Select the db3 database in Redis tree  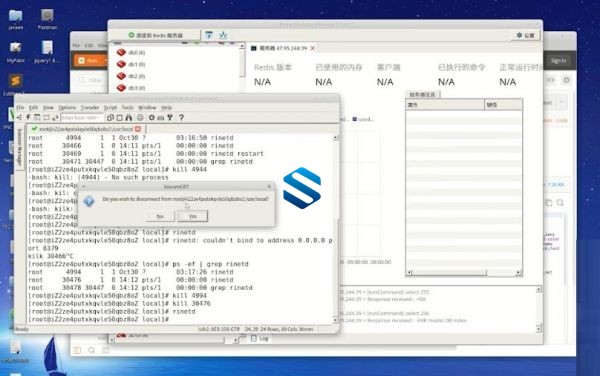point(131,88)
